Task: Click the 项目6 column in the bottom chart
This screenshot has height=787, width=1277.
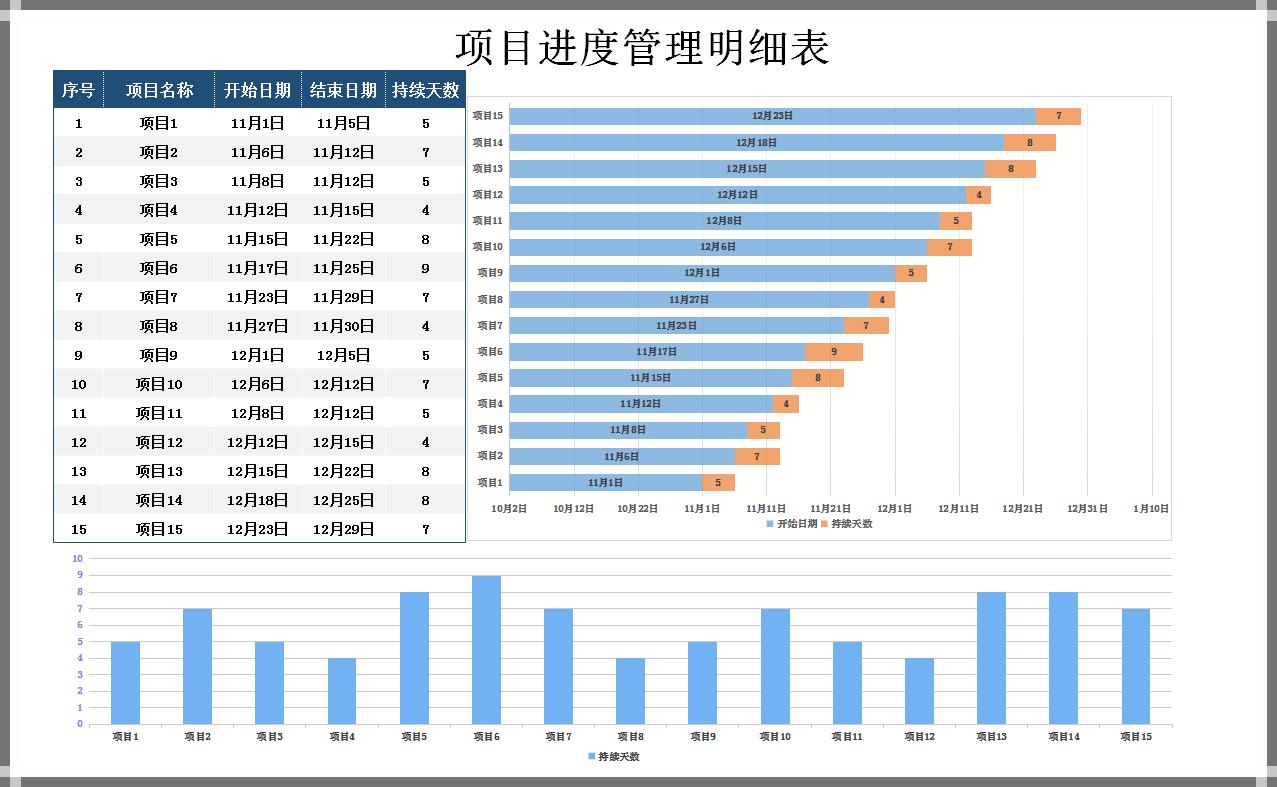Action: 486,649
